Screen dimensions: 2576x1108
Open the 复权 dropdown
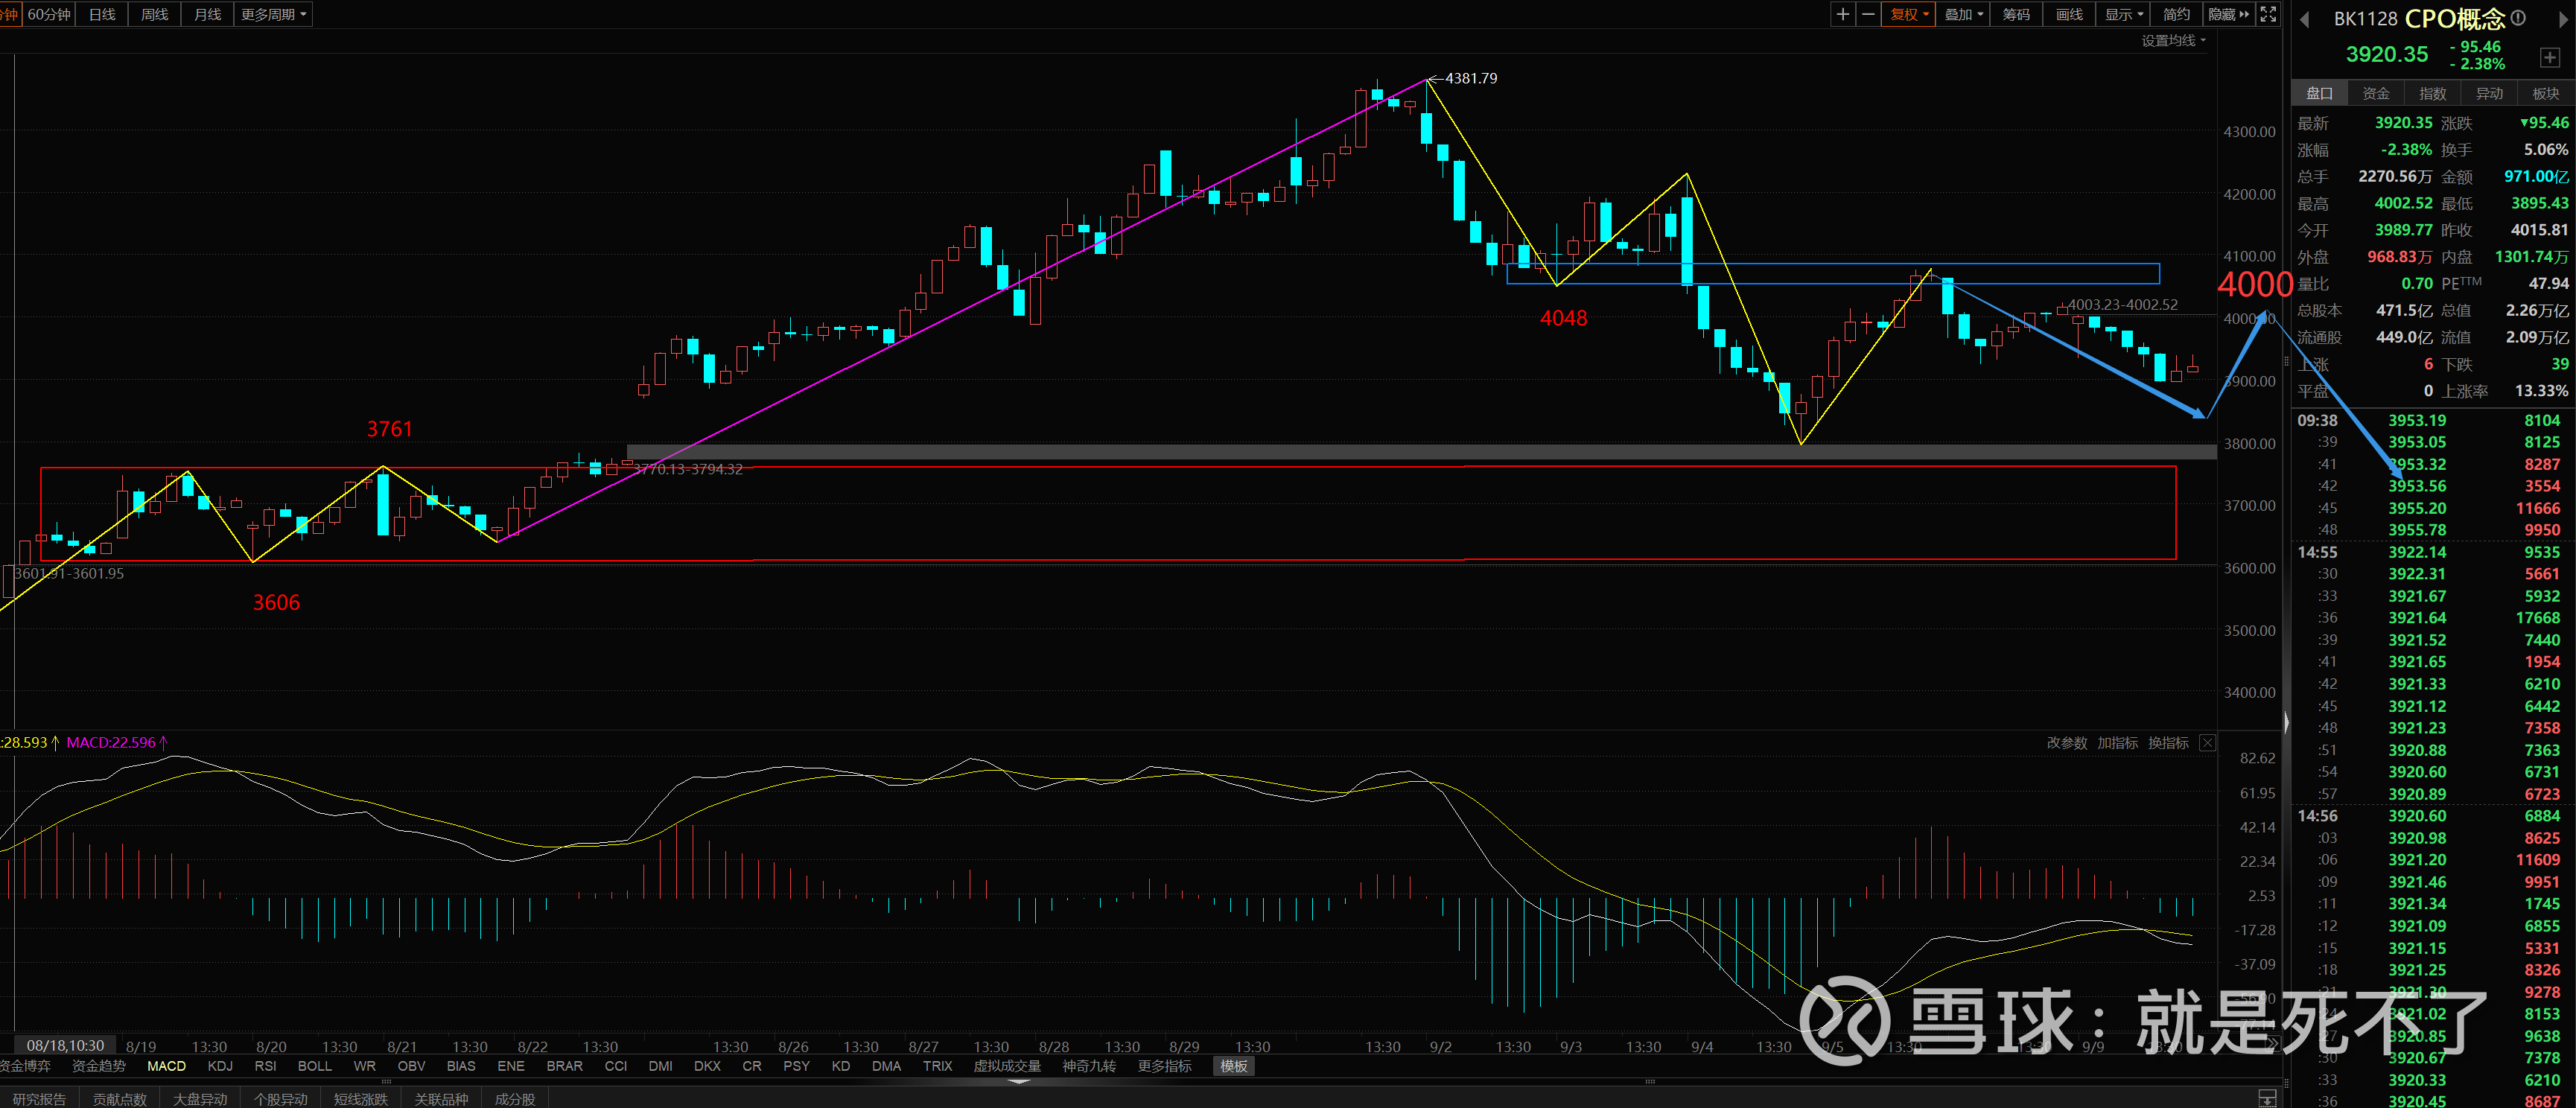(1909, 14)
